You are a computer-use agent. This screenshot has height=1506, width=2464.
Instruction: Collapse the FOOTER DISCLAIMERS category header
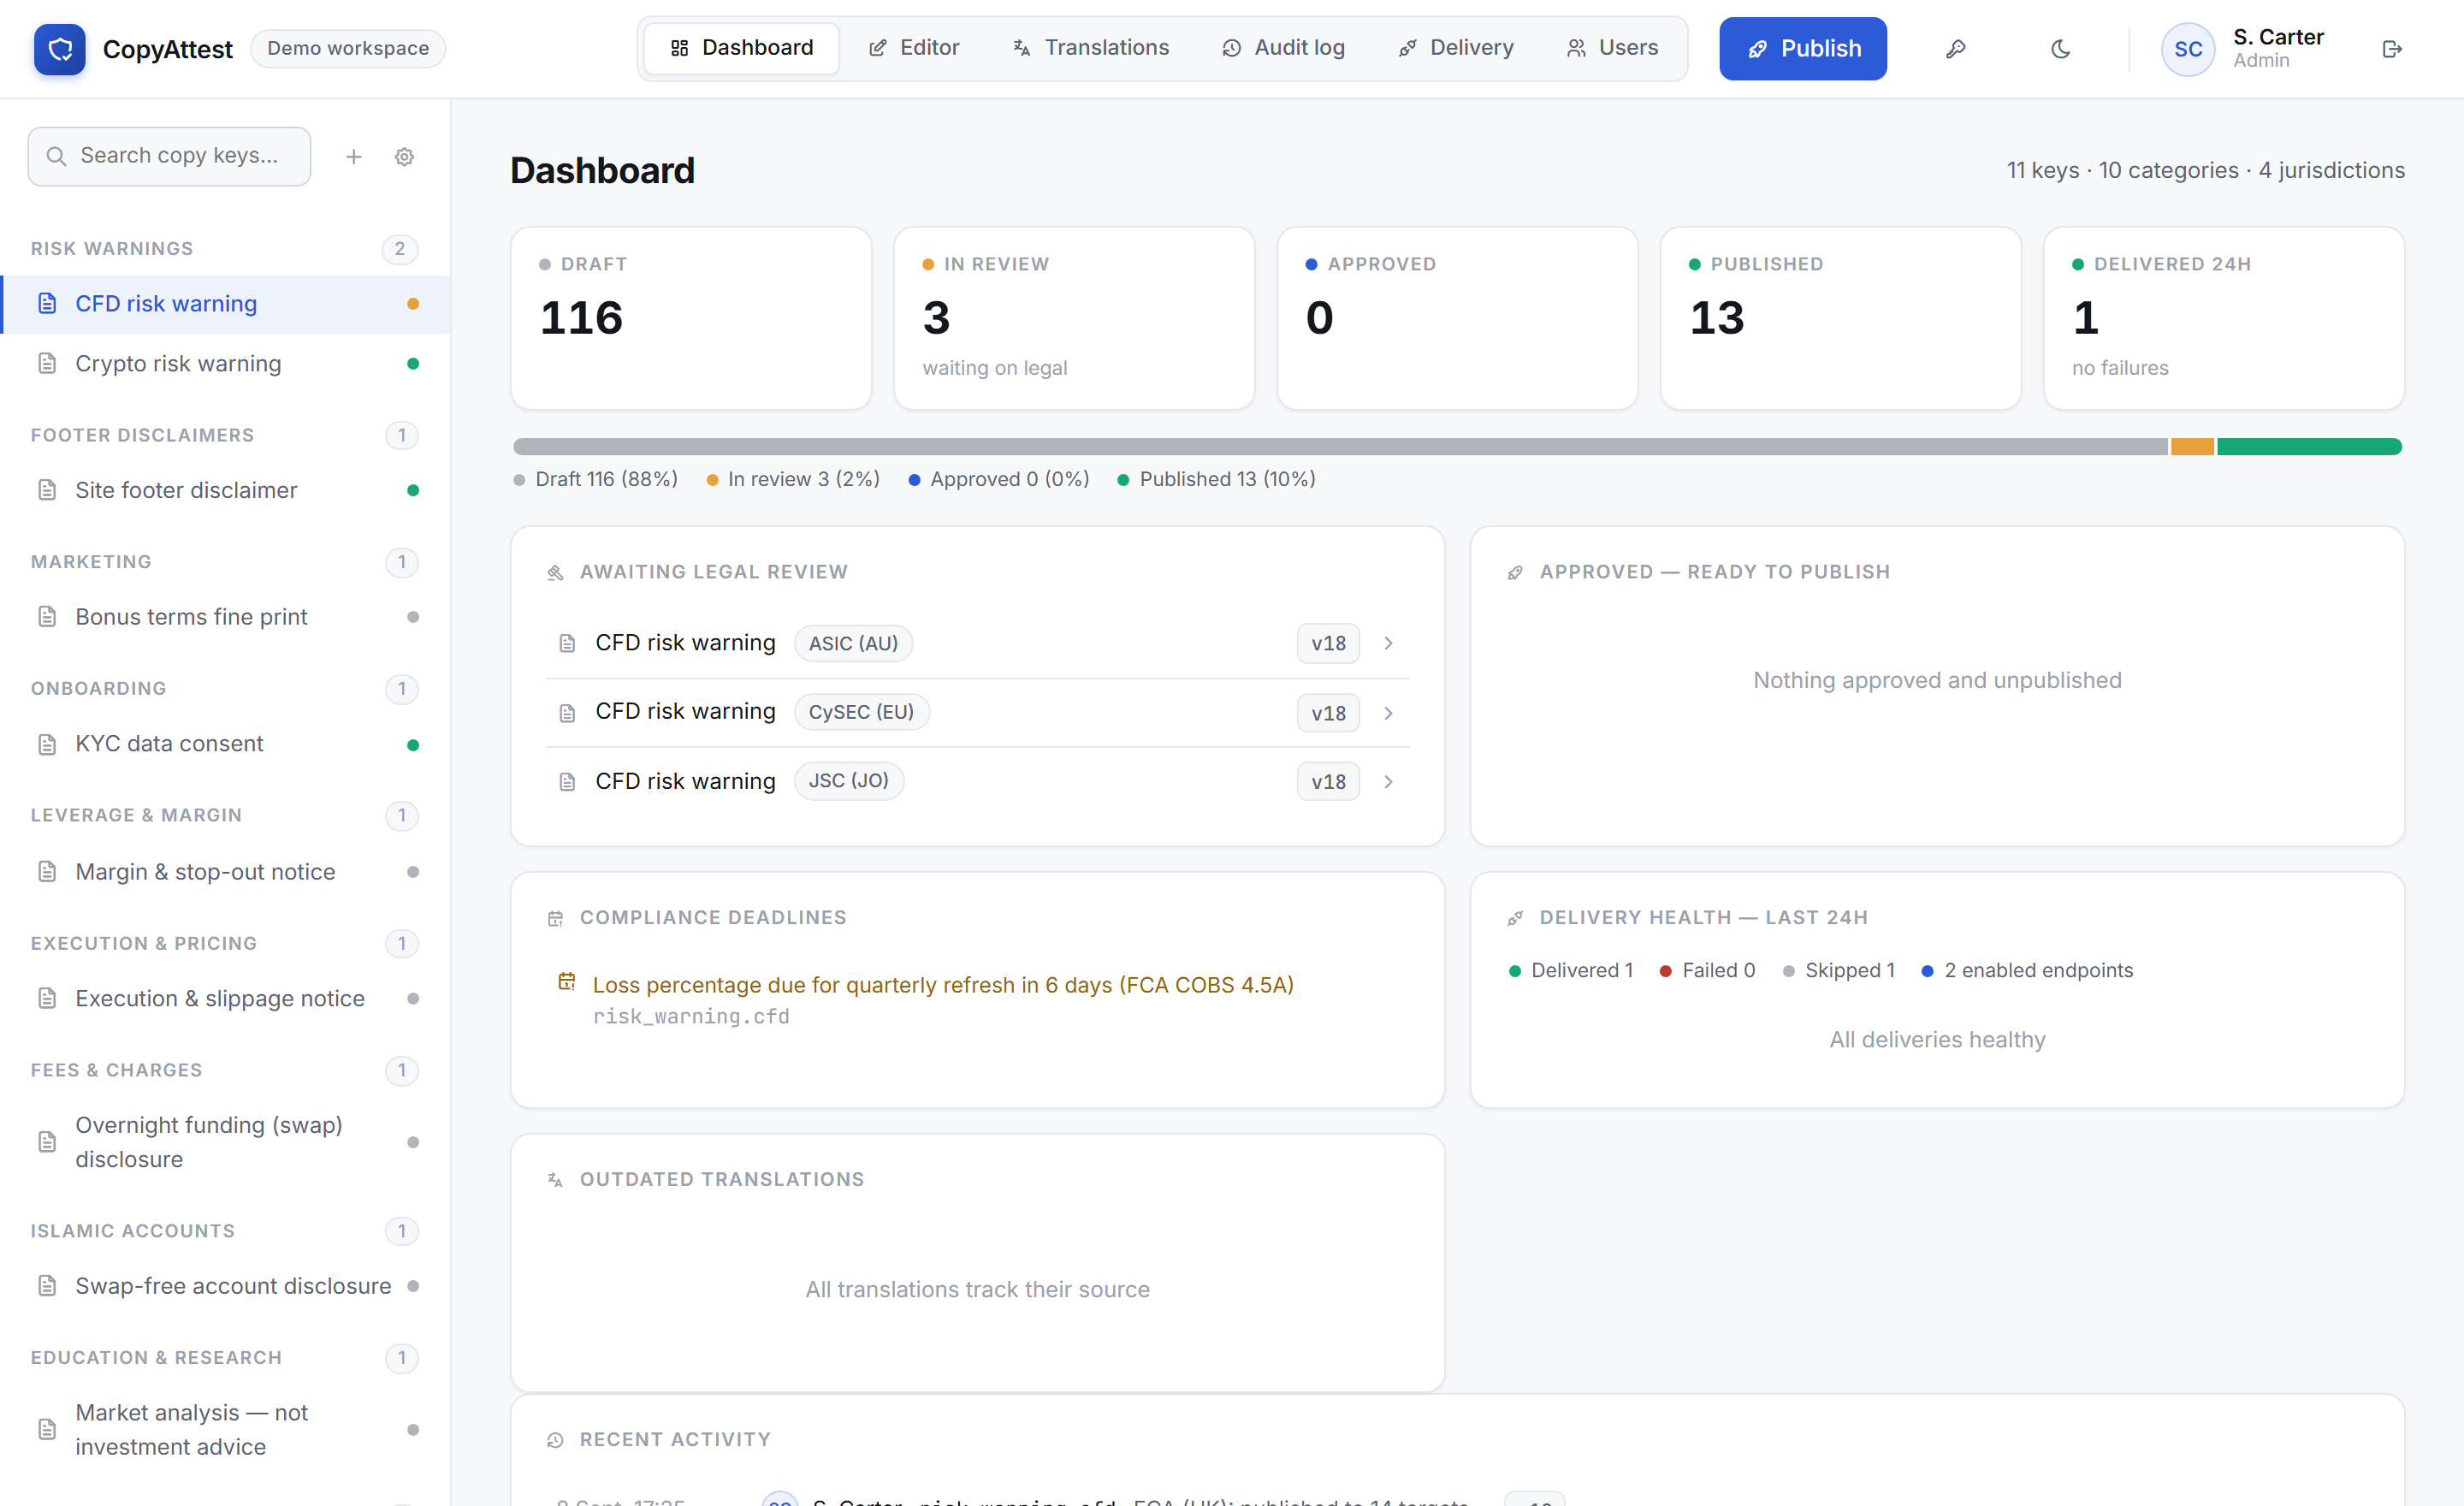pos(224,435)
